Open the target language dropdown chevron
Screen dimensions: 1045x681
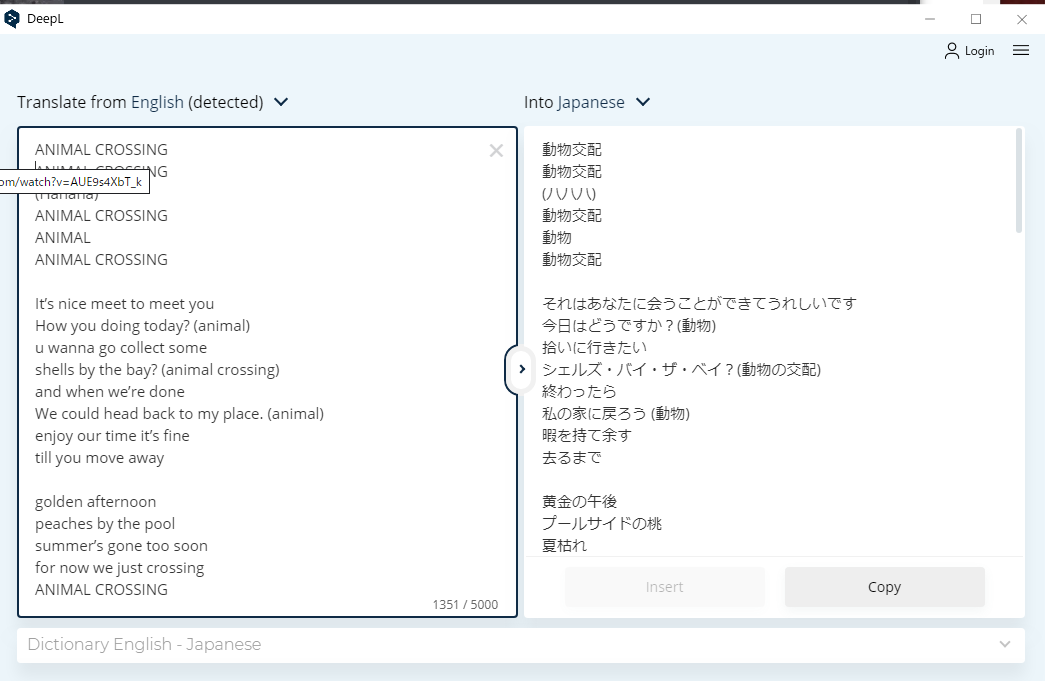click(x=642, y=102)
